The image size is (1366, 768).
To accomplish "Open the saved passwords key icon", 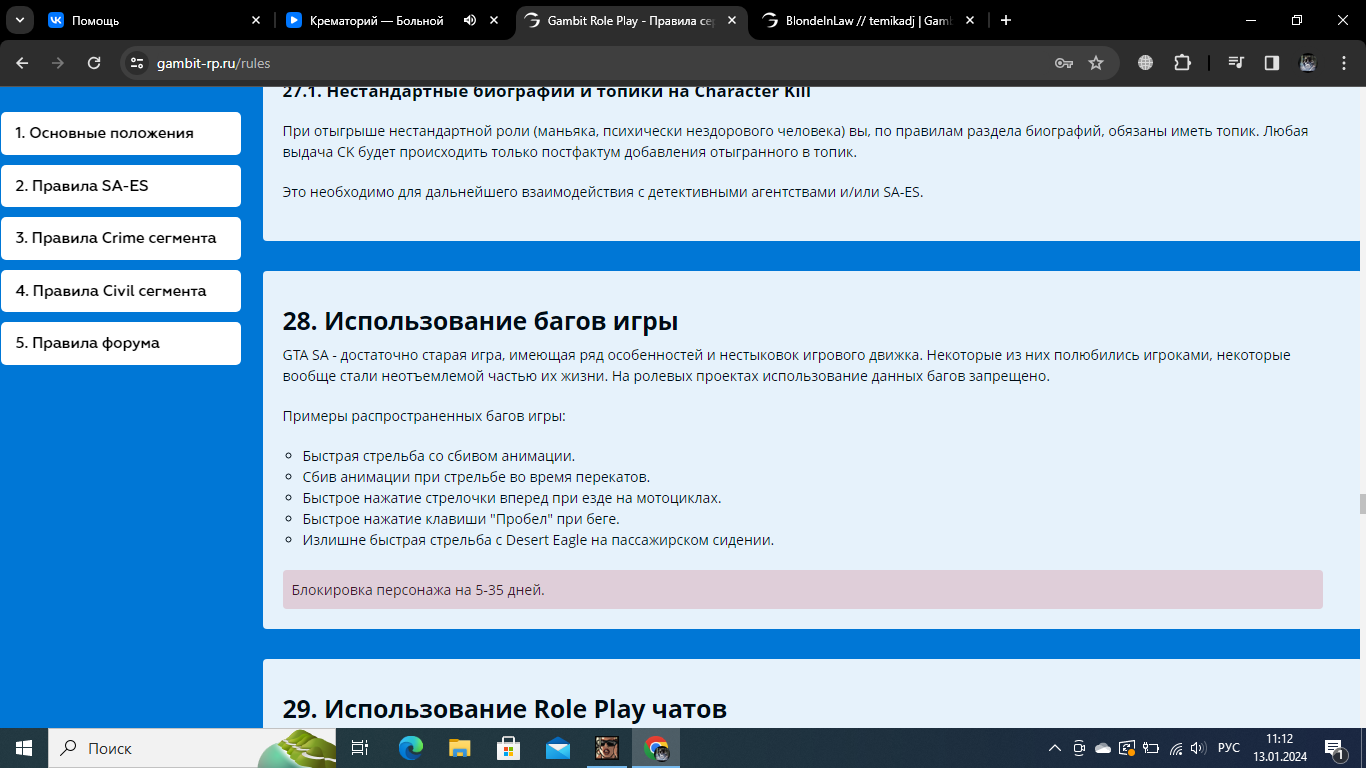I will tap(1064, 63).
